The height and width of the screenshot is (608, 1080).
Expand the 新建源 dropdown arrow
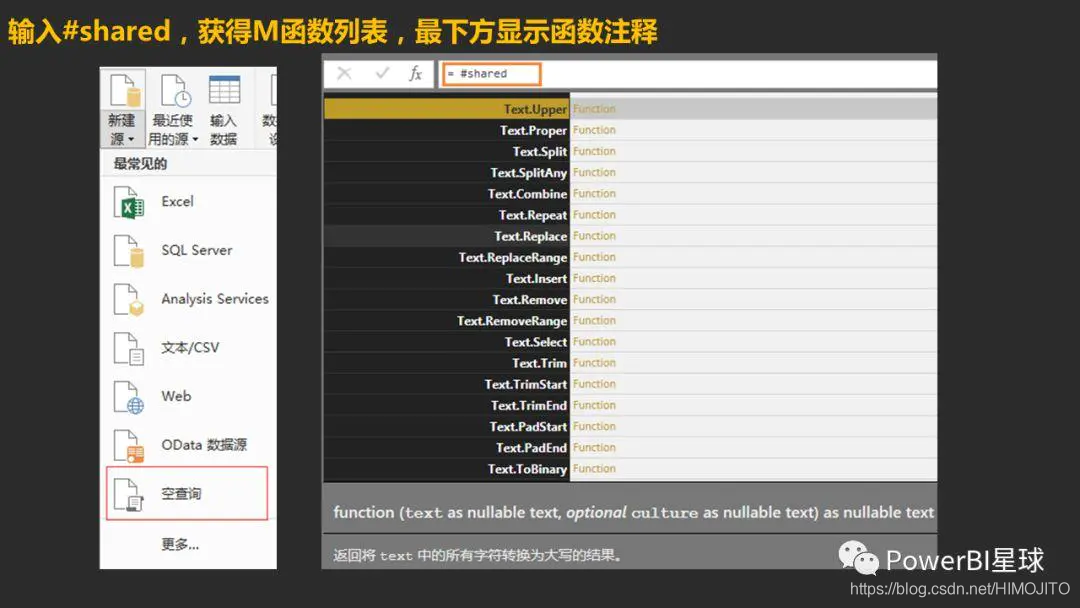click(131, 140)
